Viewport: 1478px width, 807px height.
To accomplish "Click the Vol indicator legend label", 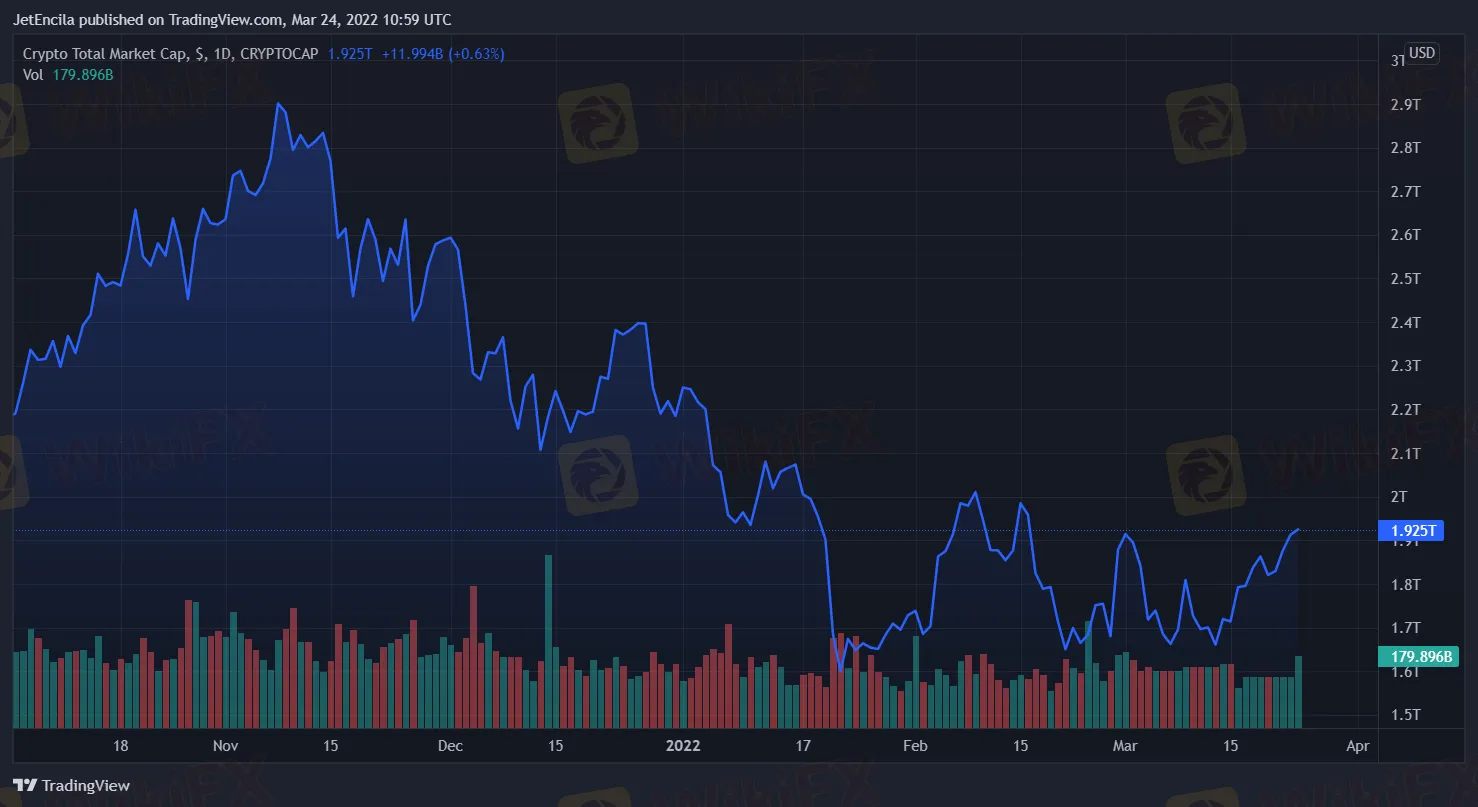I will (x=33, y=73).
